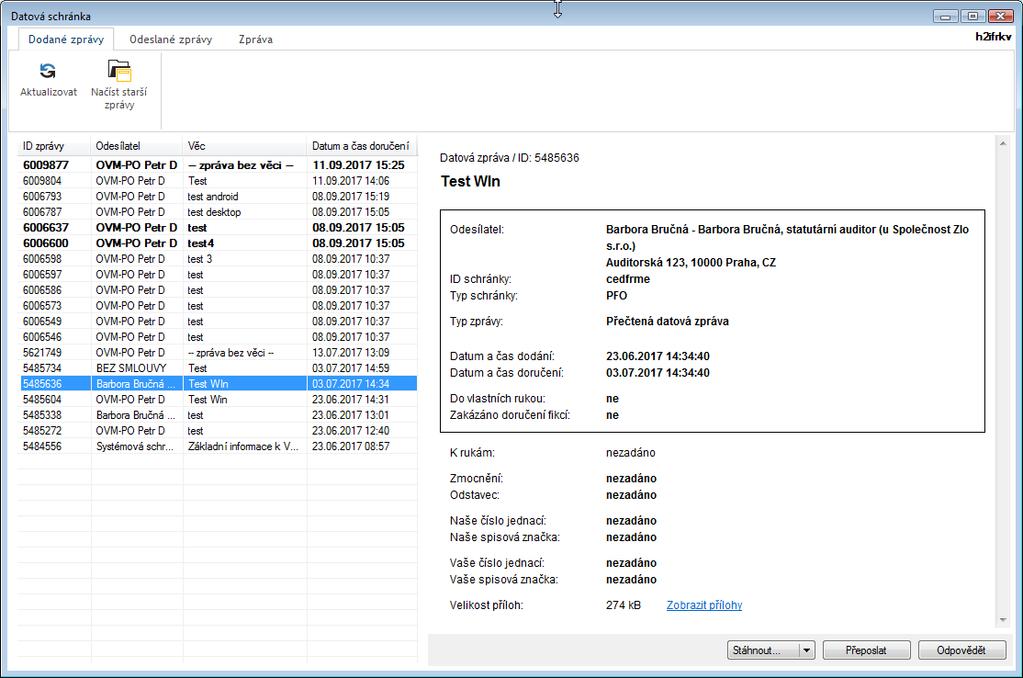Click the h2ifrkv mailbox ID label
Viewport: 1023px width, 678px height.
click(x=993, y=37)
